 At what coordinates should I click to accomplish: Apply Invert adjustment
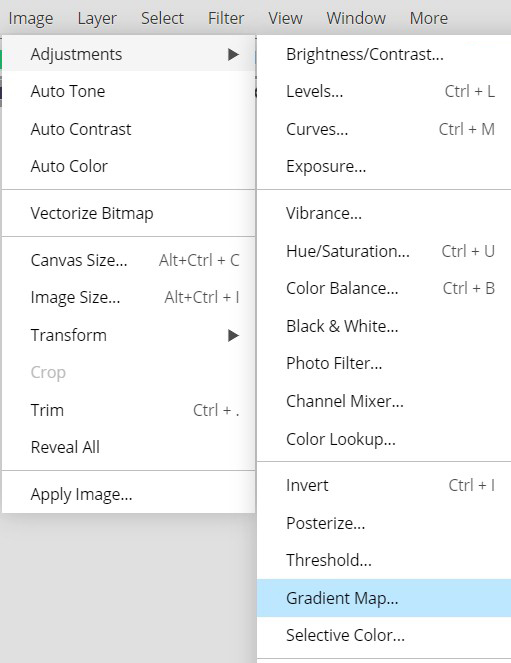384,485
